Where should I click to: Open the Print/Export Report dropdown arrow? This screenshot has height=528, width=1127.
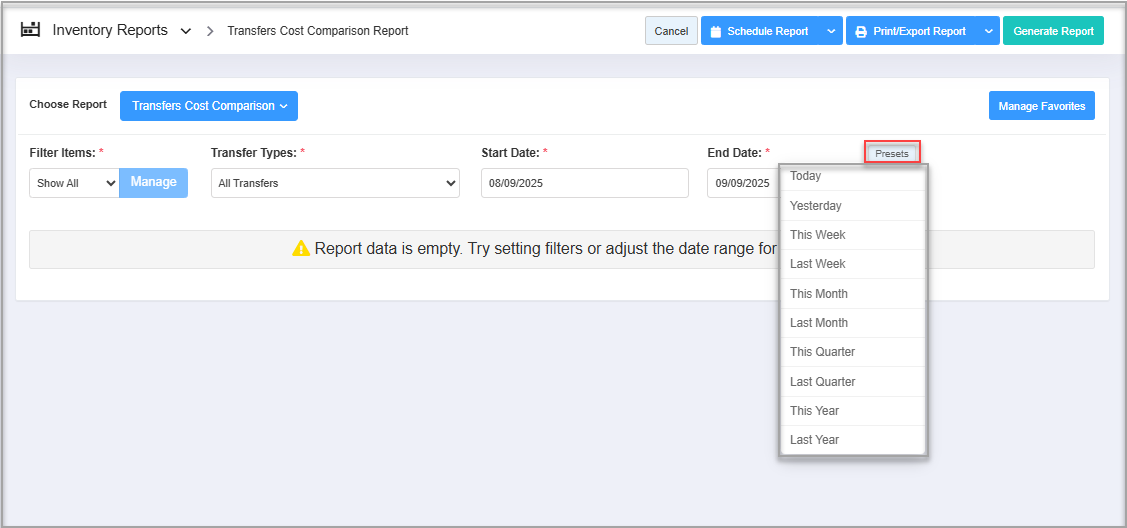point(988,31)
